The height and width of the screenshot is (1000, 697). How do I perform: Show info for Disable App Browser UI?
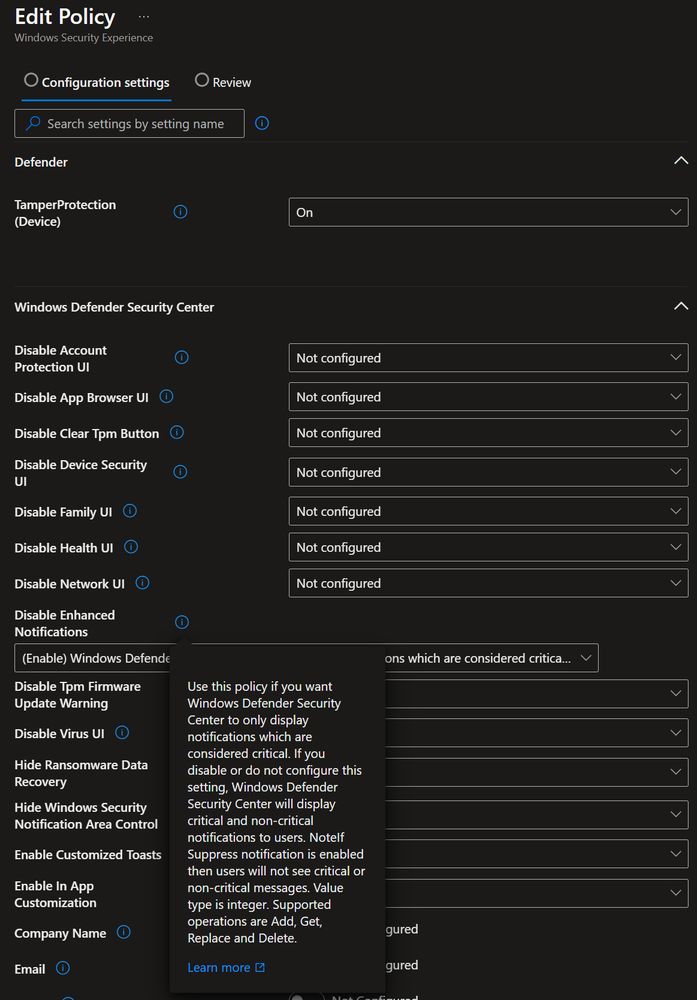(x=166, y=397)
